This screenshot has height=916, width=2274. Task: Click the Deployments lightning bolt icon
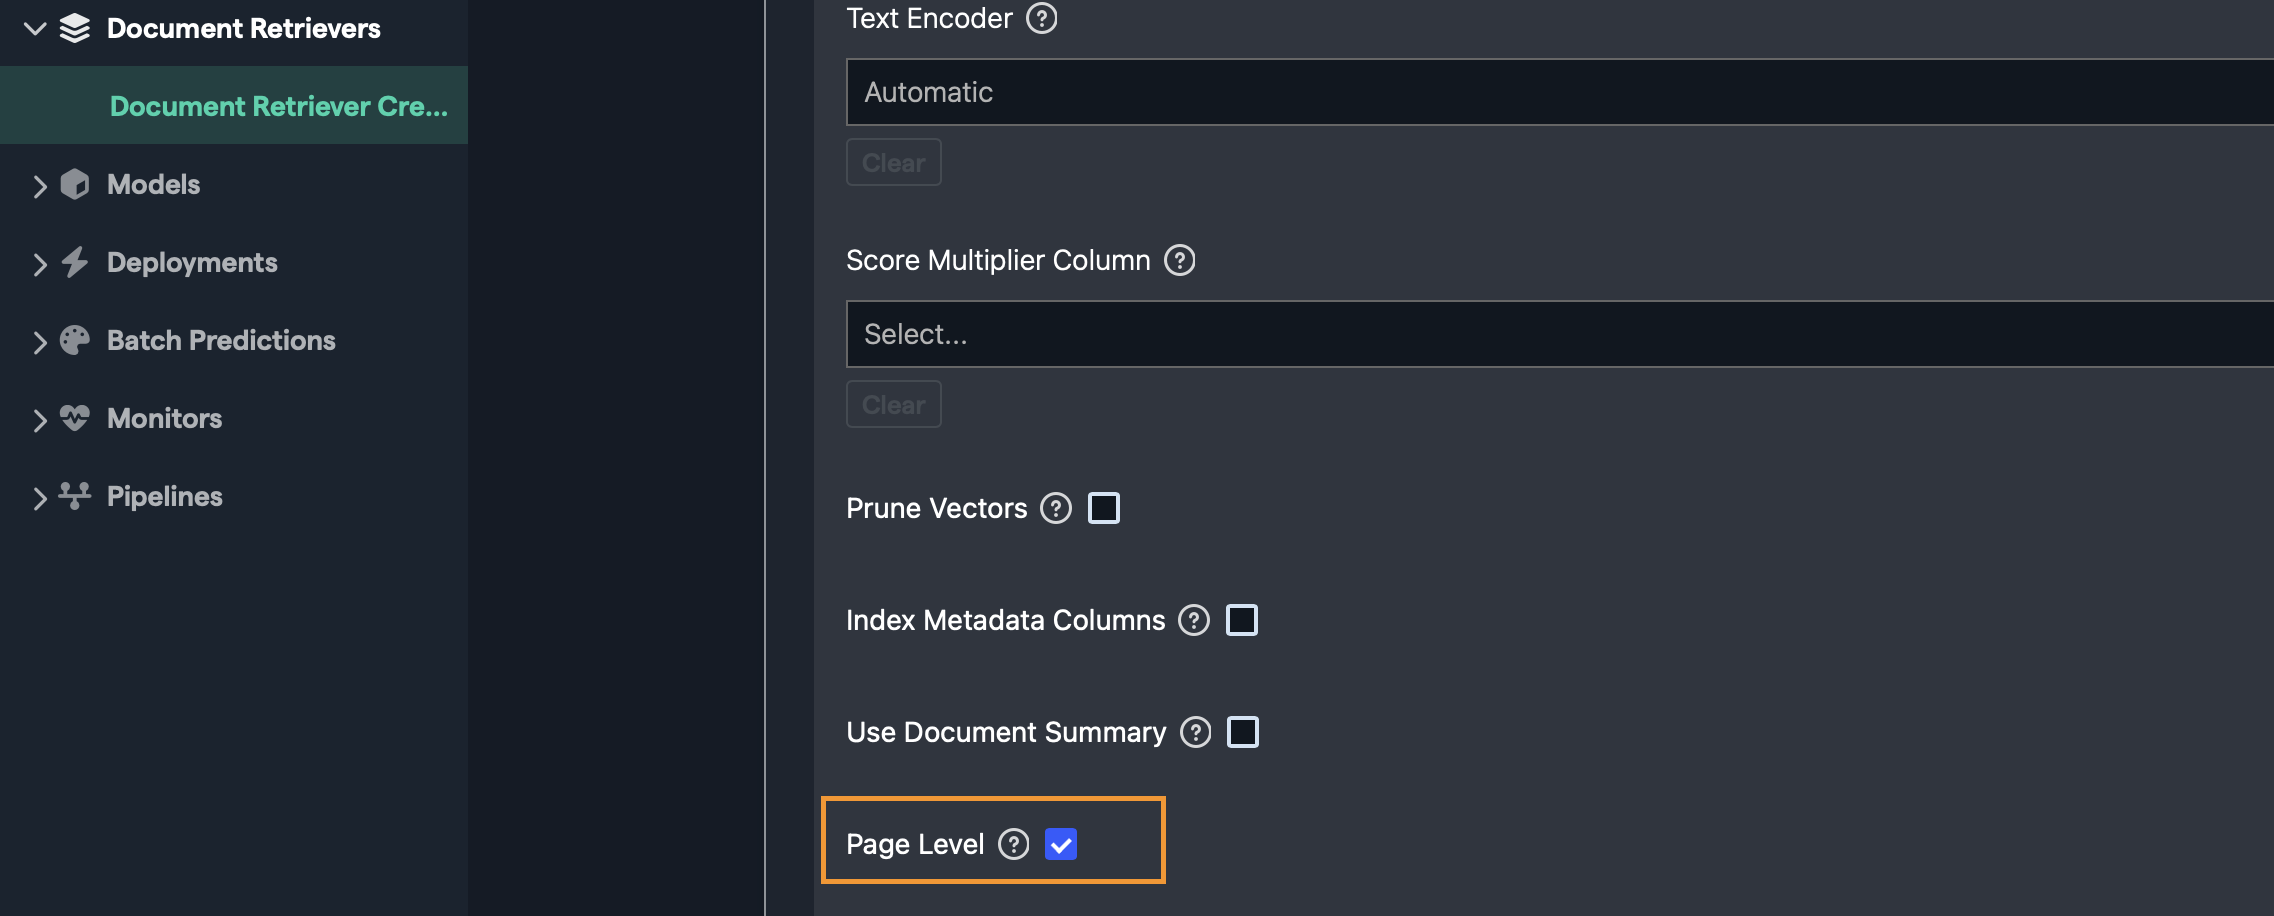[75, 263]
